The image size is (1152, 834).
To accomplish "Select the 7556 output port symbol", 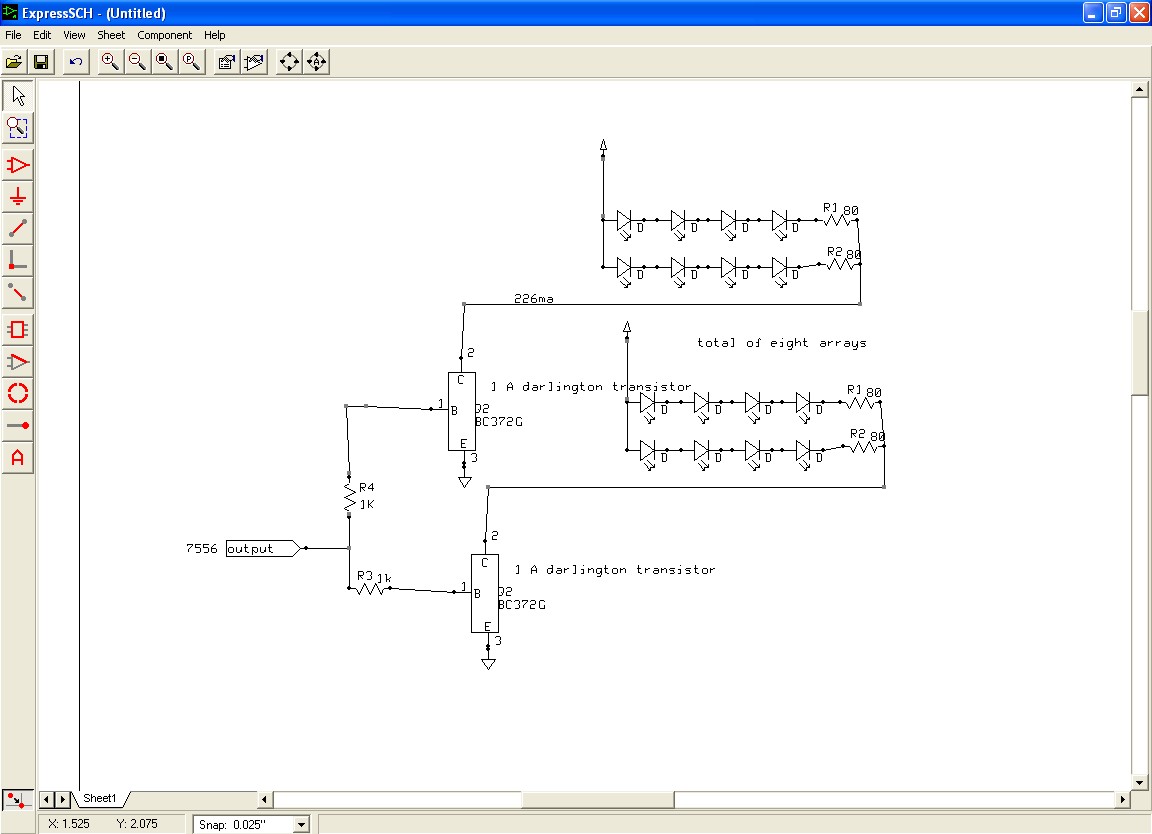I will 265,548.
